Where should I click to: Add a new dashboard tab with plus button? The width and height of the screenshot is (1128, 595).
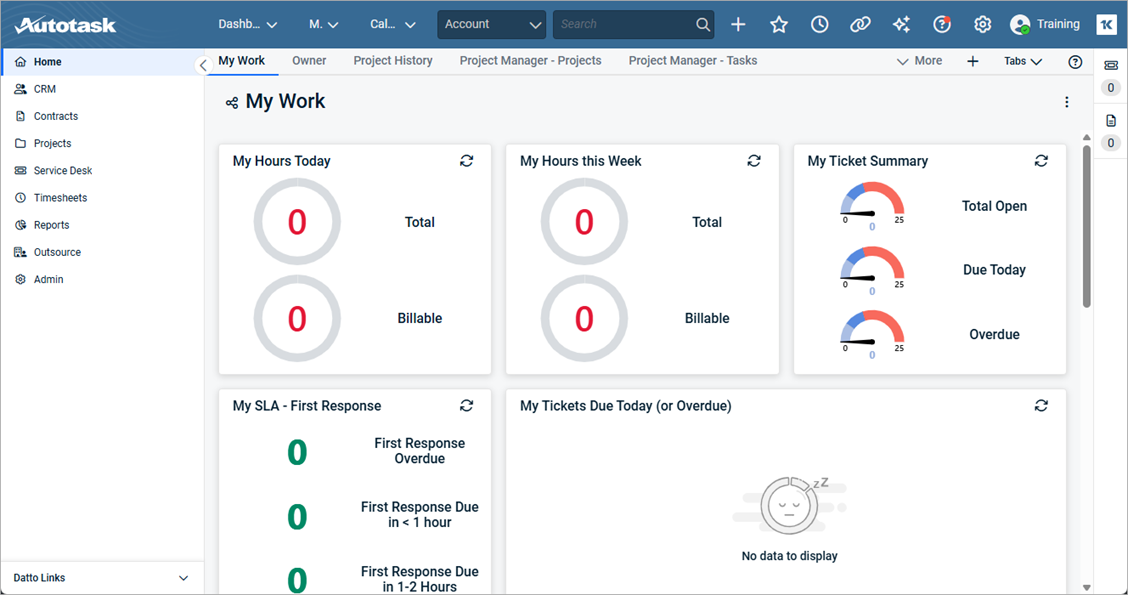click(972, 60)
